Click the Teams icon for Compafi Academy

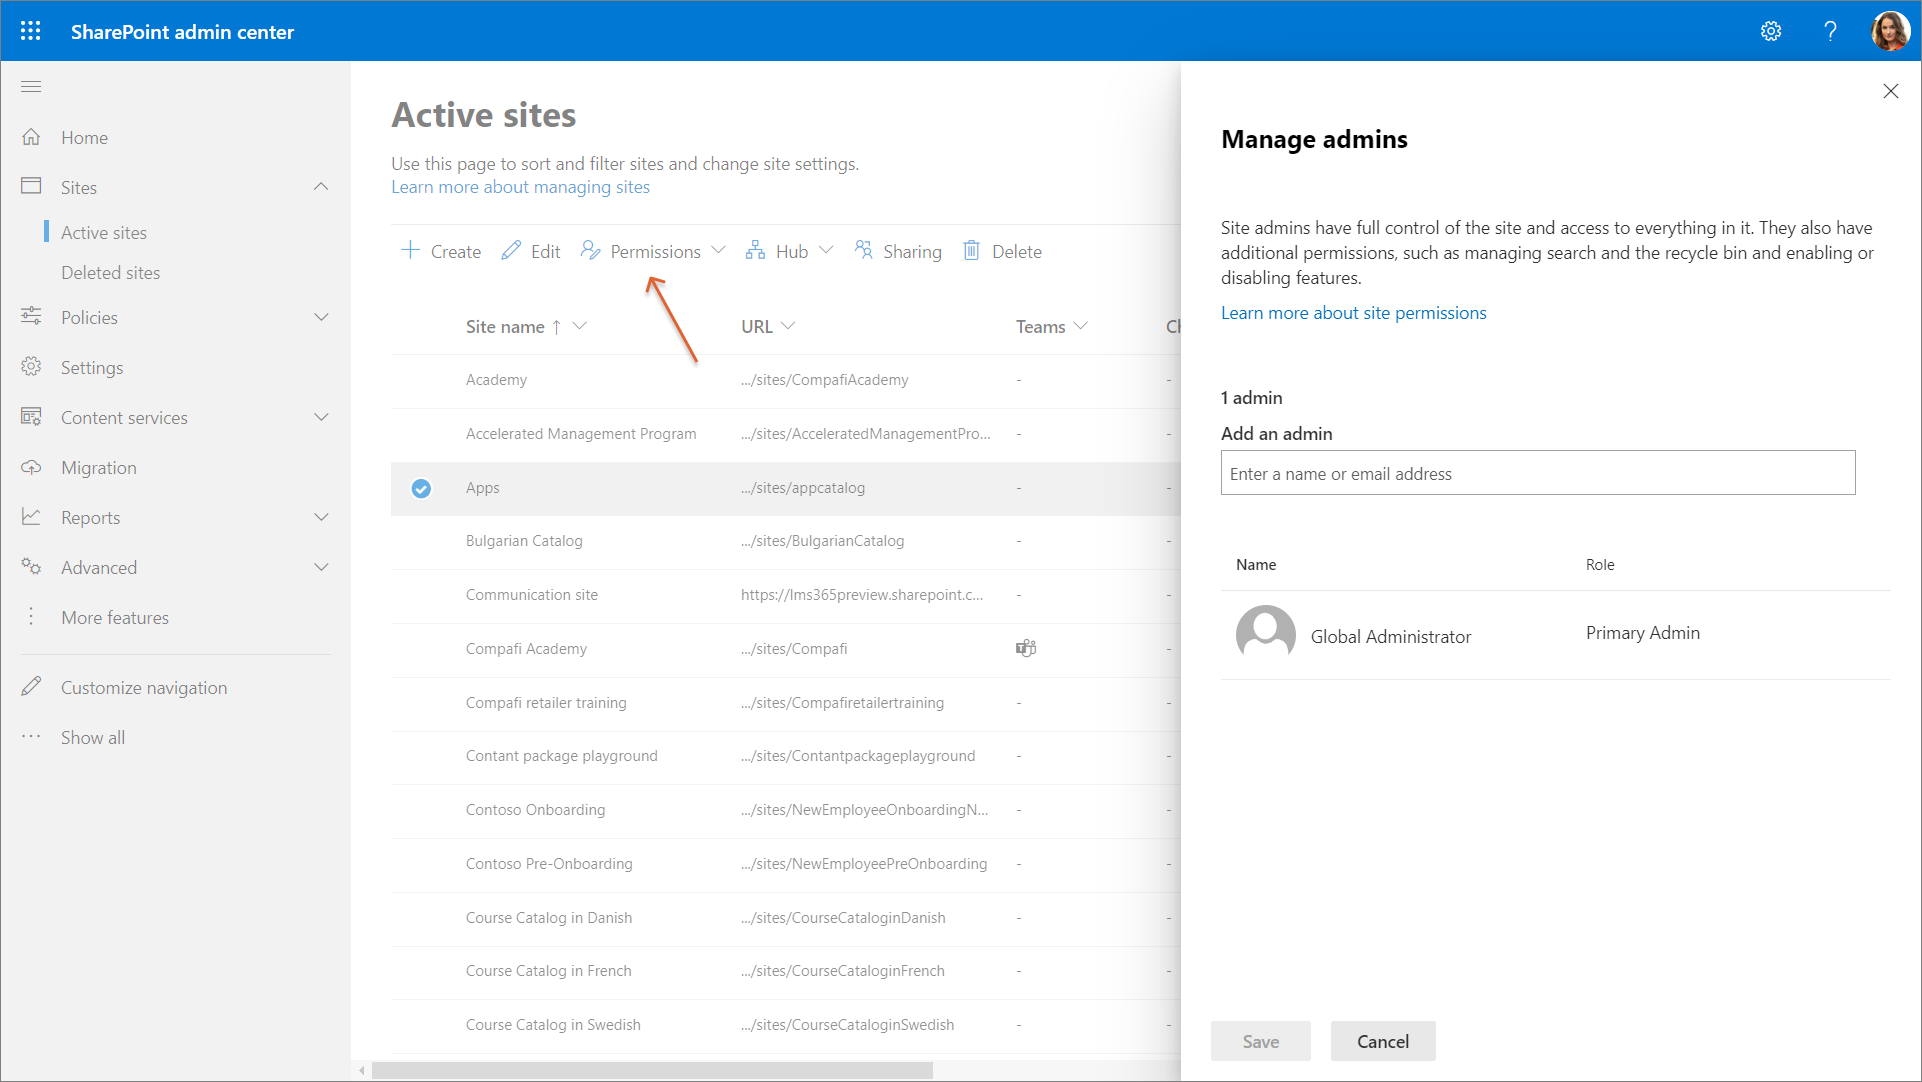point(1026,648)
